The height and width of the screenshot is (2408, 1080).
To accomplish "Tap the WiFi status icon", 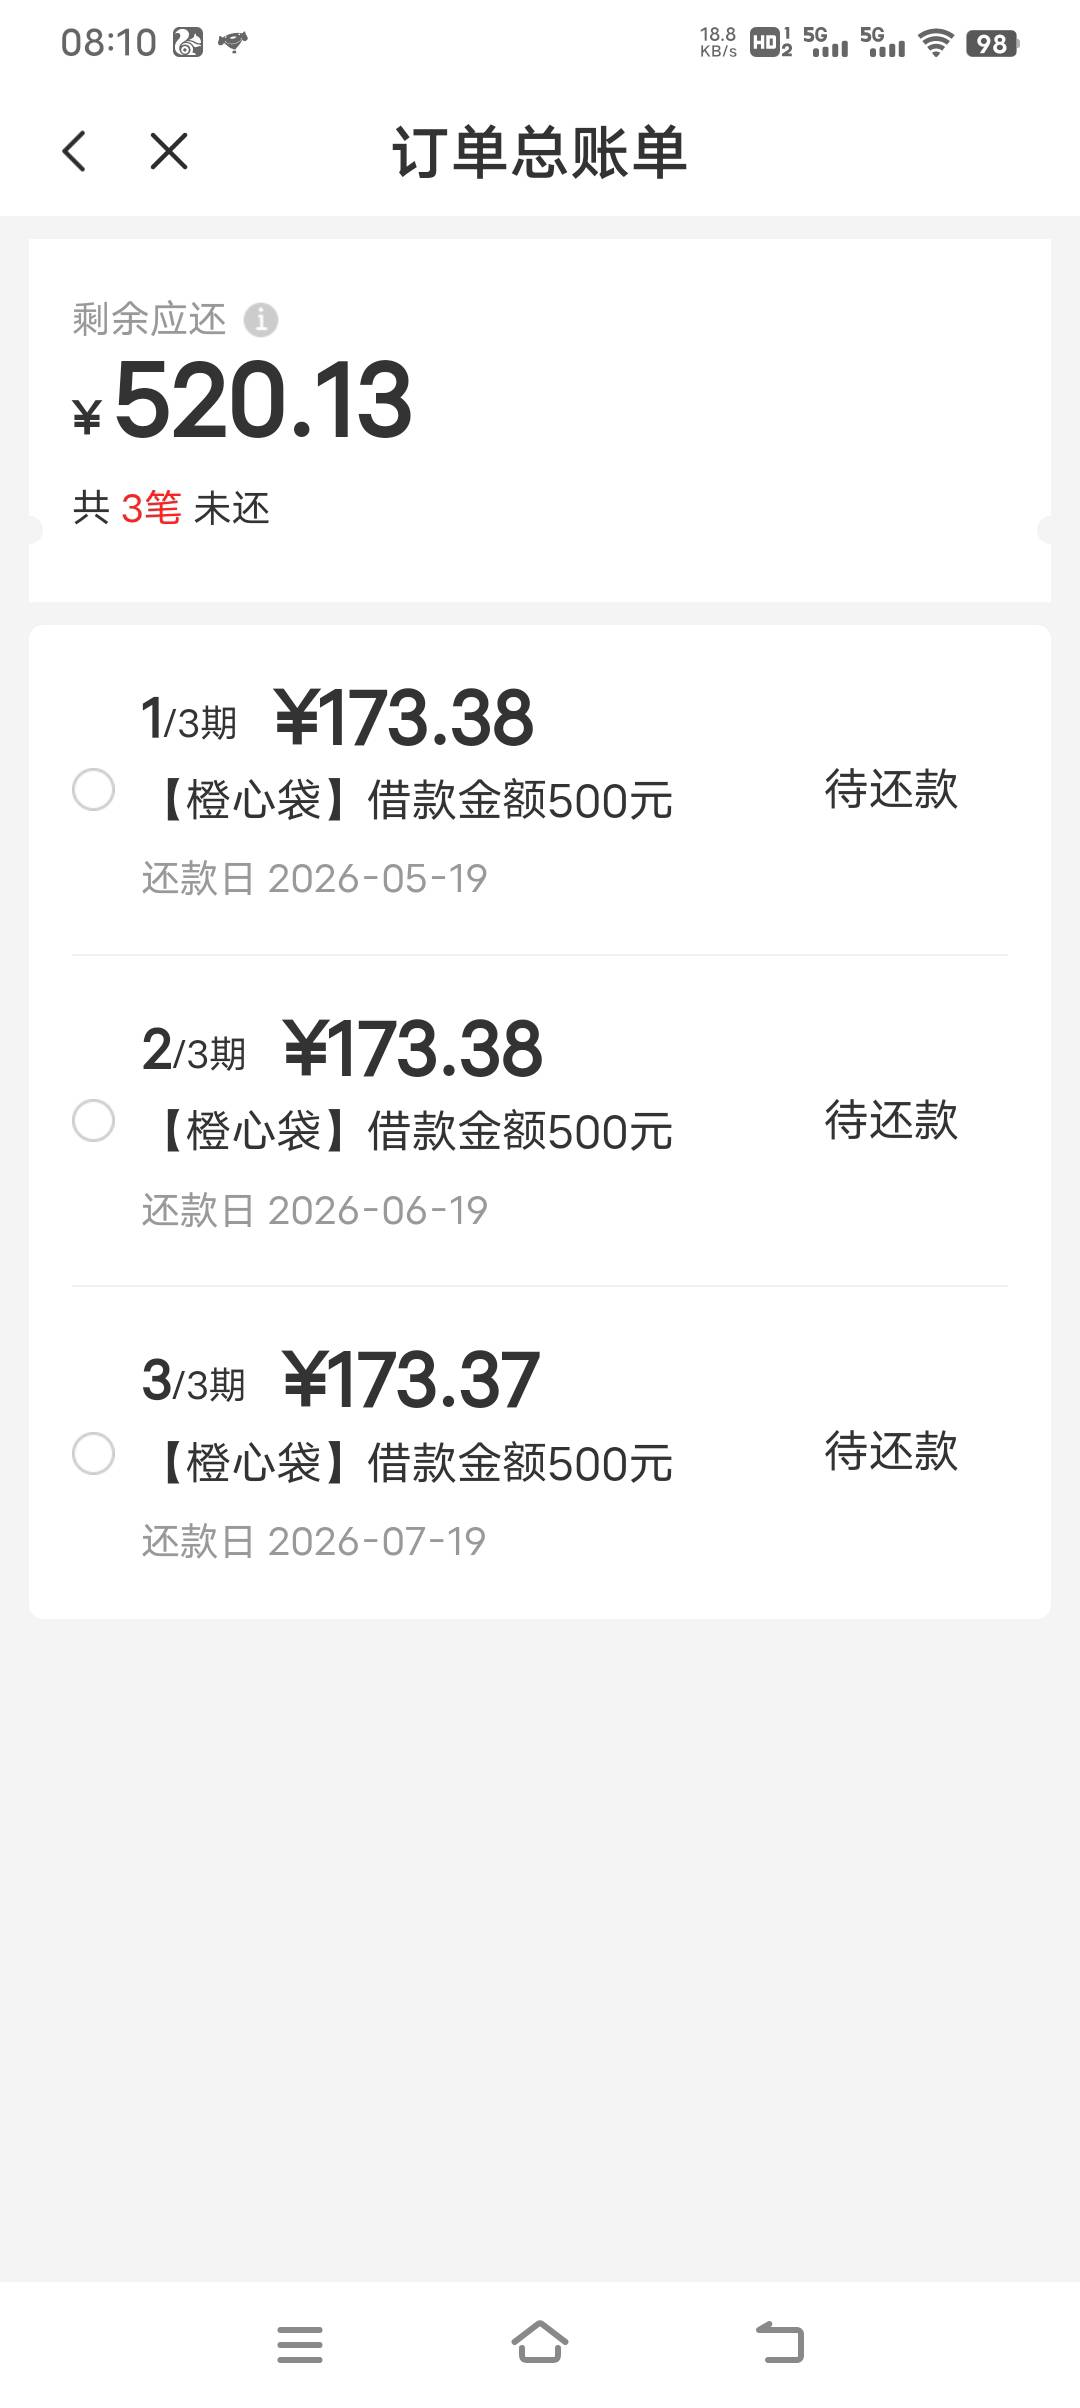I will point(936,43).
